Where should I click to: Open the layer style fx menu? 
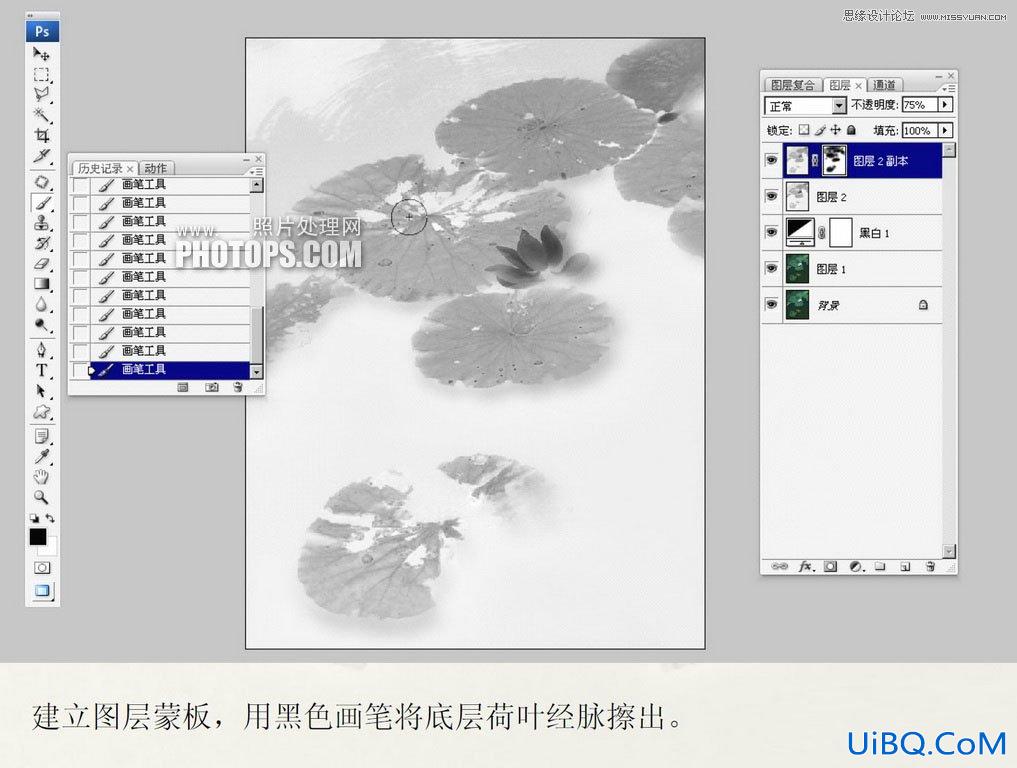[x=805, y=566]
